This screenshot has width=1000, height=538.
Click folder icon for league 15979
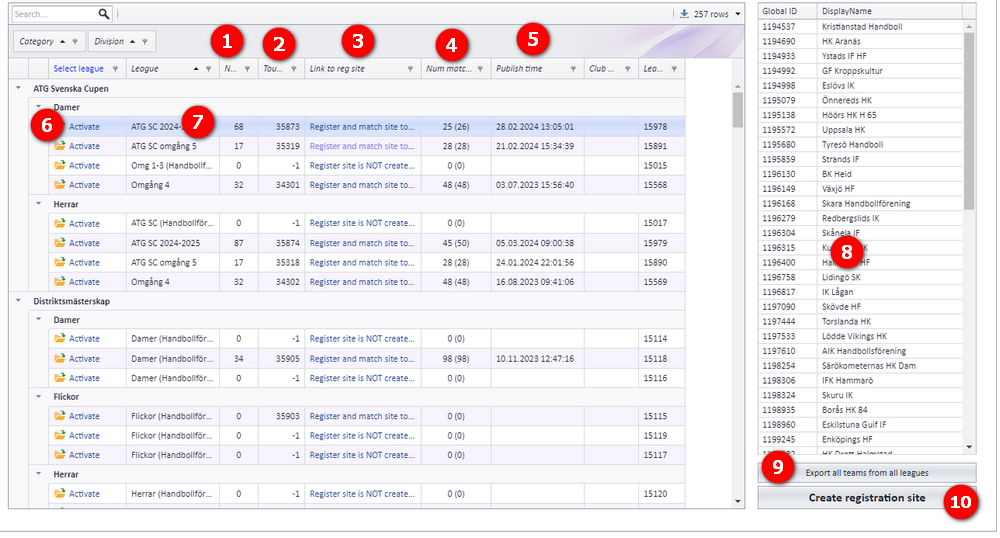pyautogui.click(x=60, y=243)
